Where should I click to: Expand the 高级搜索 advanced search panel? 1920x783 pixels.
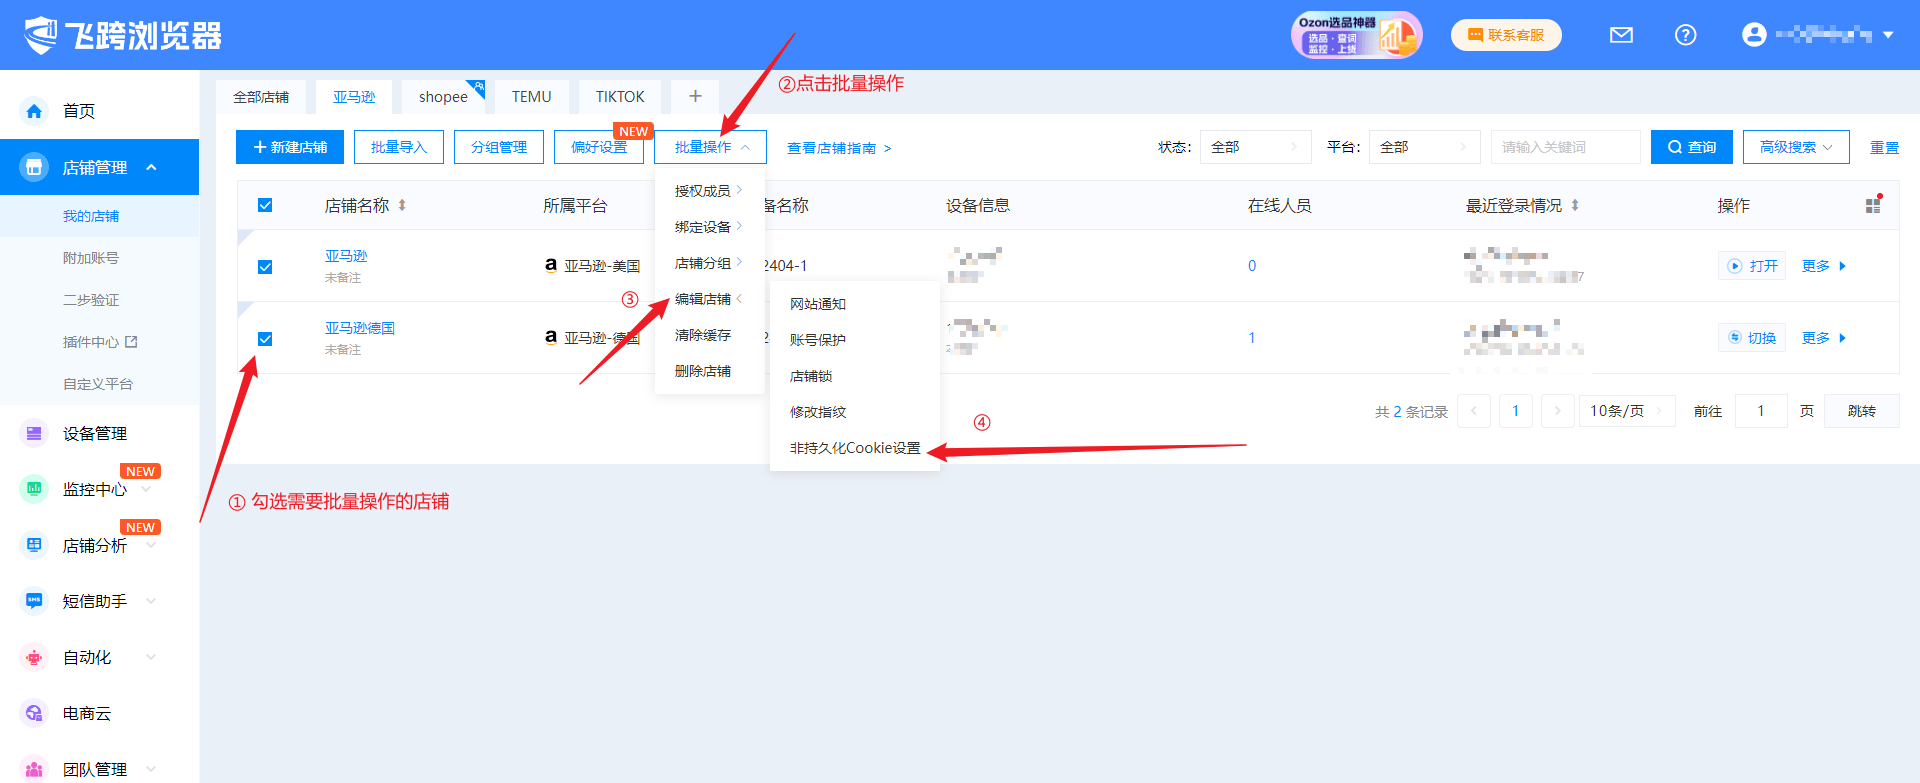(x=1795, y=147)
